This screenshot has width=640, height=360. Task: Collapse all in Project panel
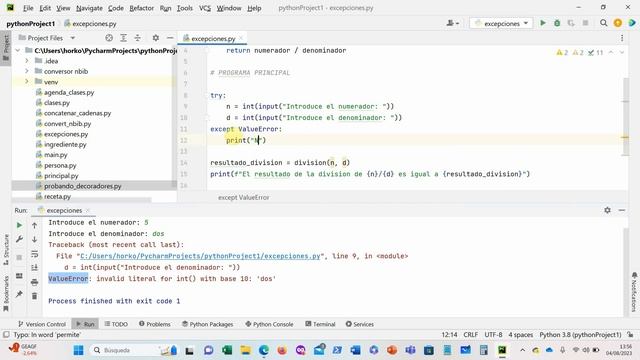138,38
